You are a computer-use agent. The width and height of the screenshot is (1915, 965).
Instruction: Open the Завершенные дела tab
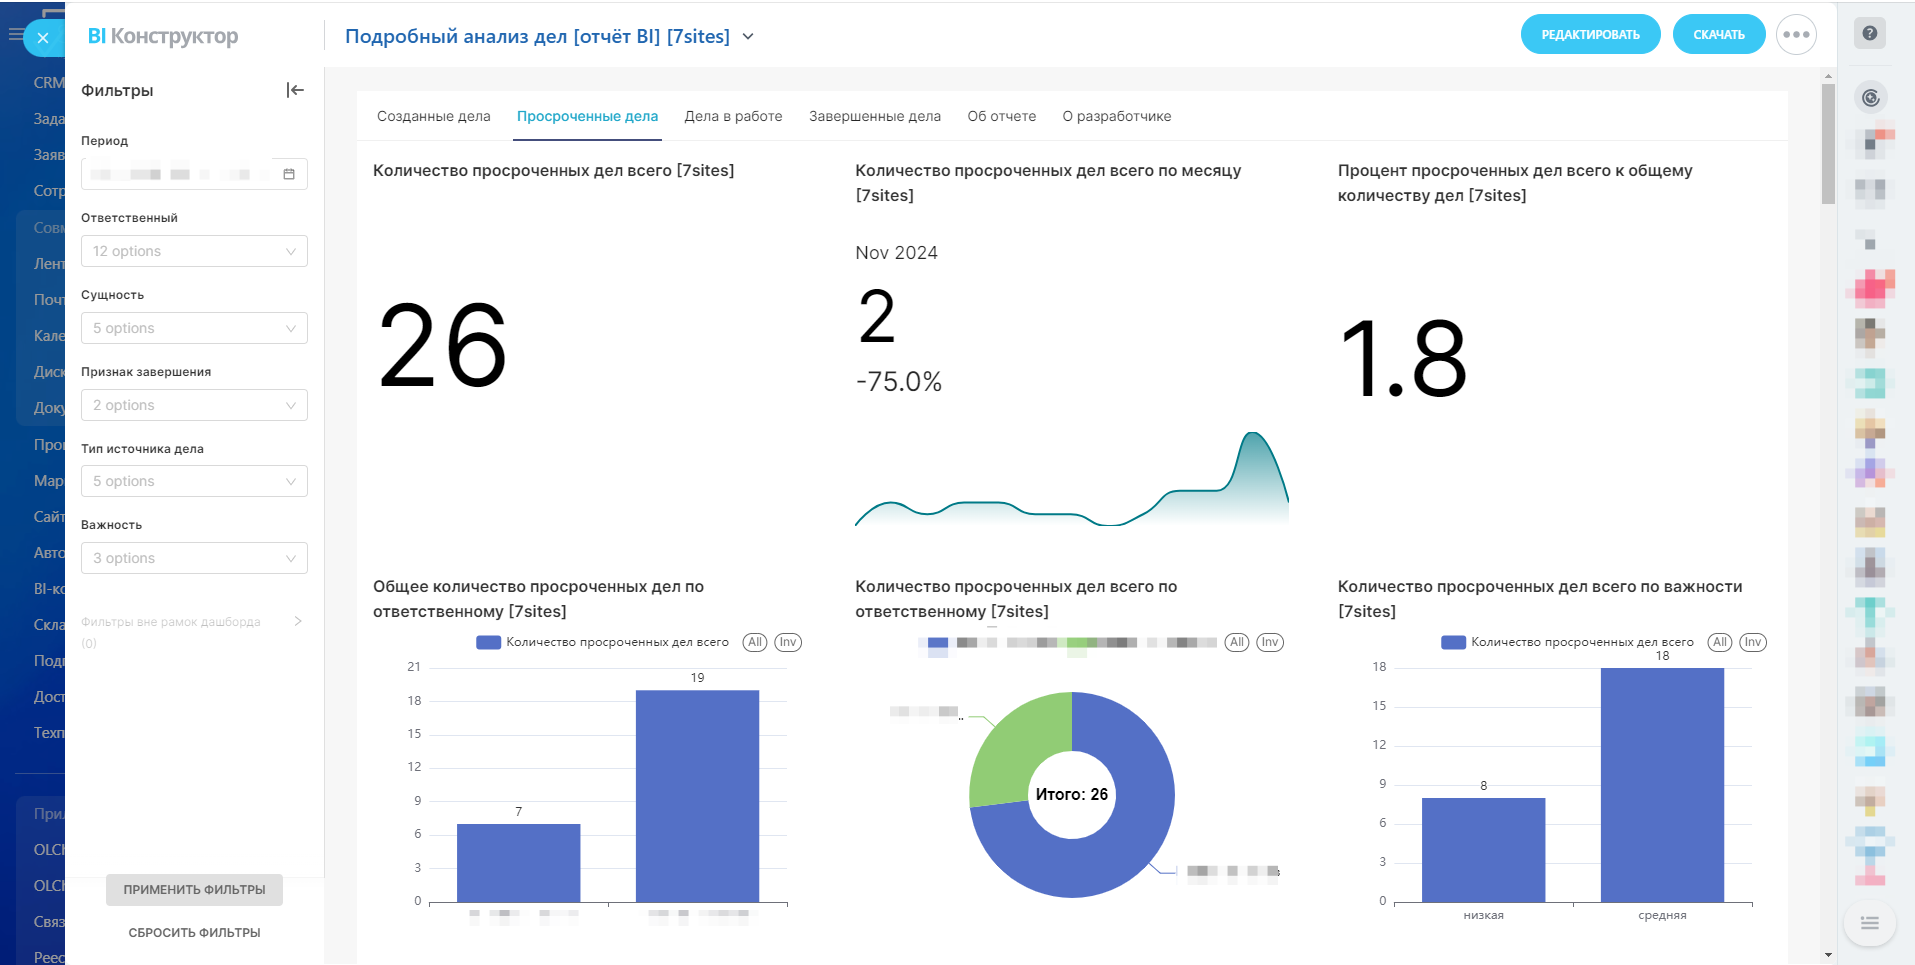[874, 116]
